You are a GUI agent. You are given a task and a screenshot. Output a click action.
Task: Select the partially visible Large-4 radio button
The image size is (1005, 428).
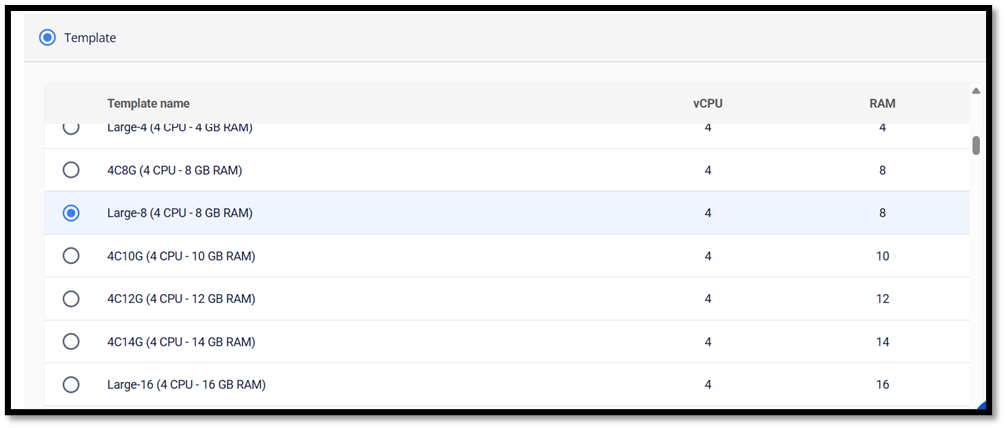tap(71, 128)
